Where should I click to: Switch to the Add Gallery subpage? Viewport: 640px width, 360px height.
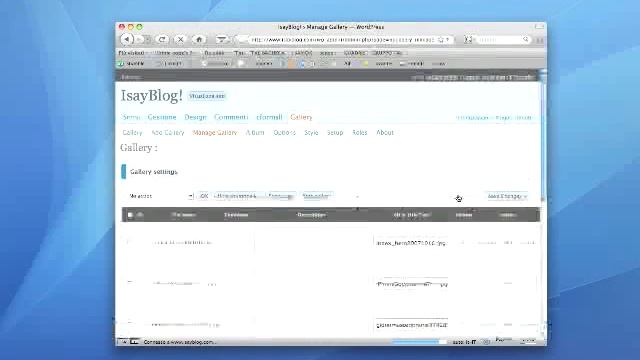(x=168, y=133)
